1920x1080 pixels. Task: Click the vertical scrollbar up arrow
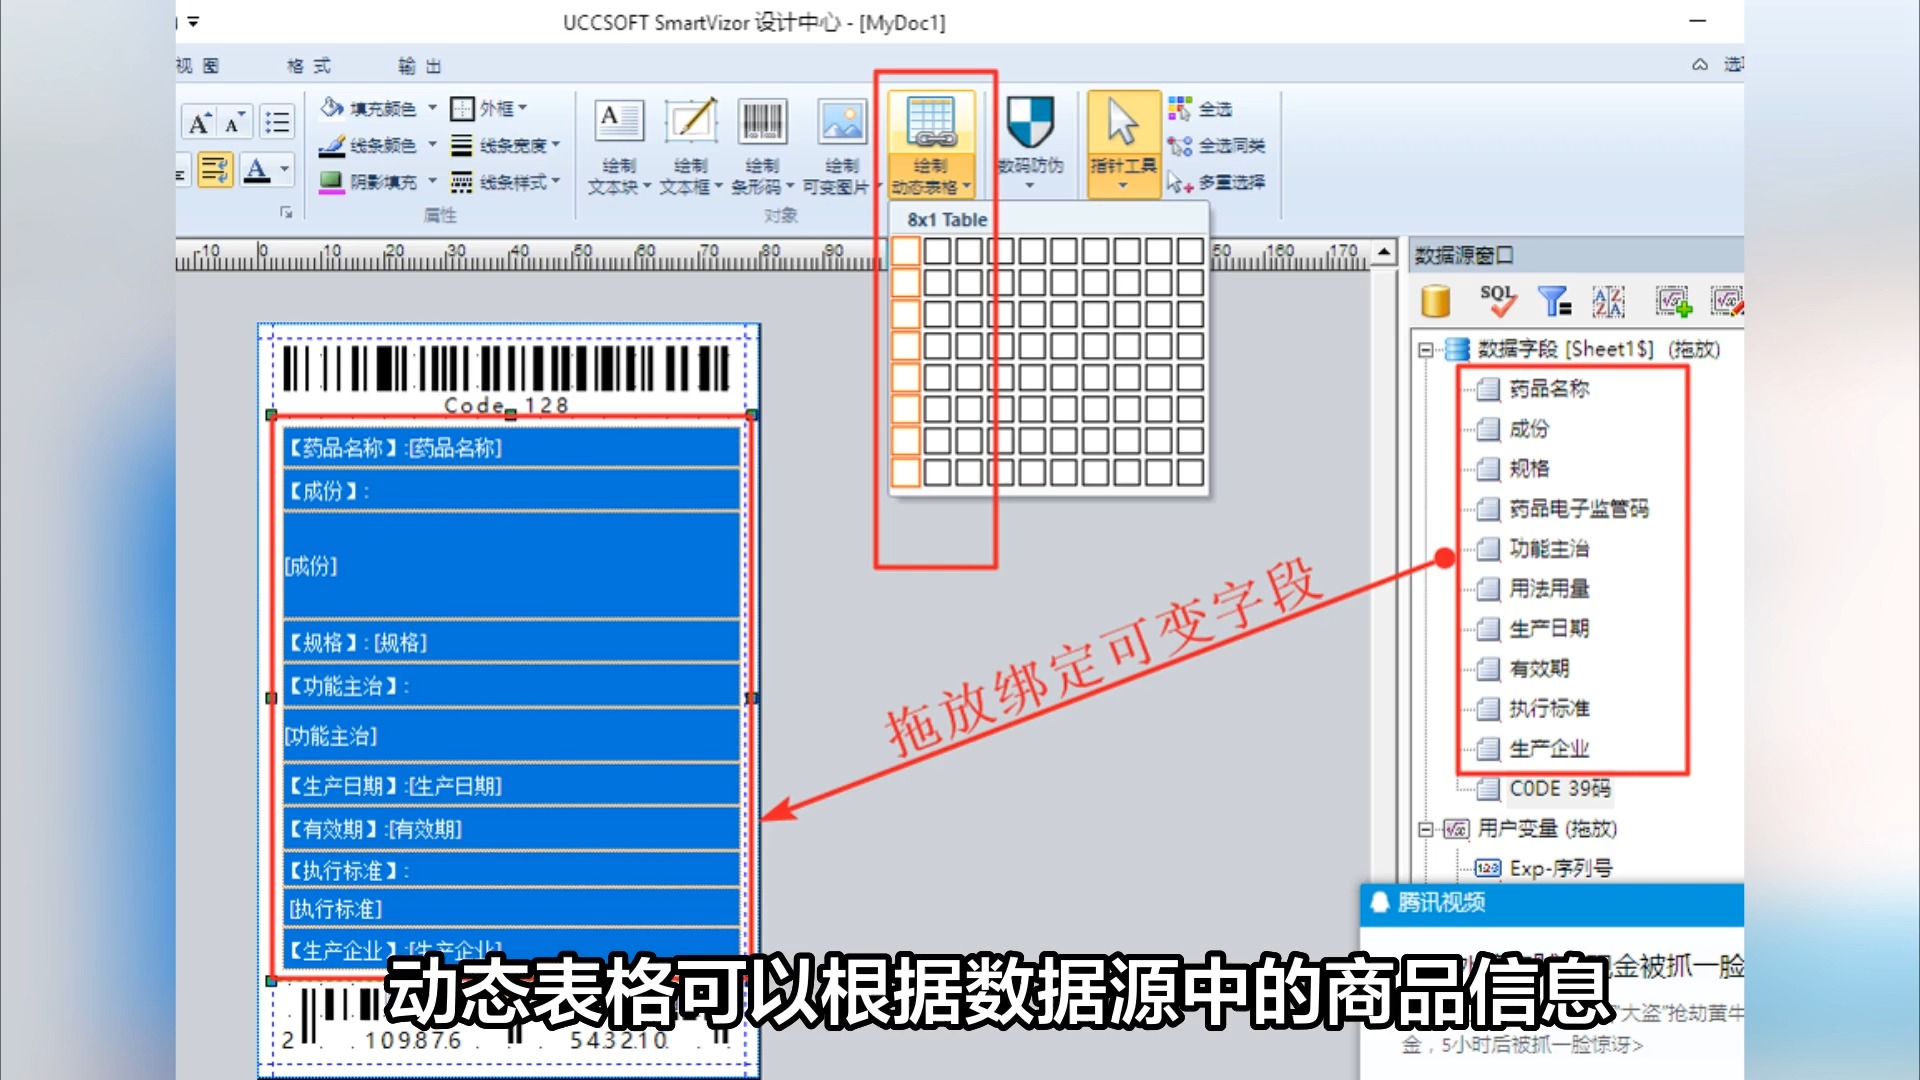1384,252
